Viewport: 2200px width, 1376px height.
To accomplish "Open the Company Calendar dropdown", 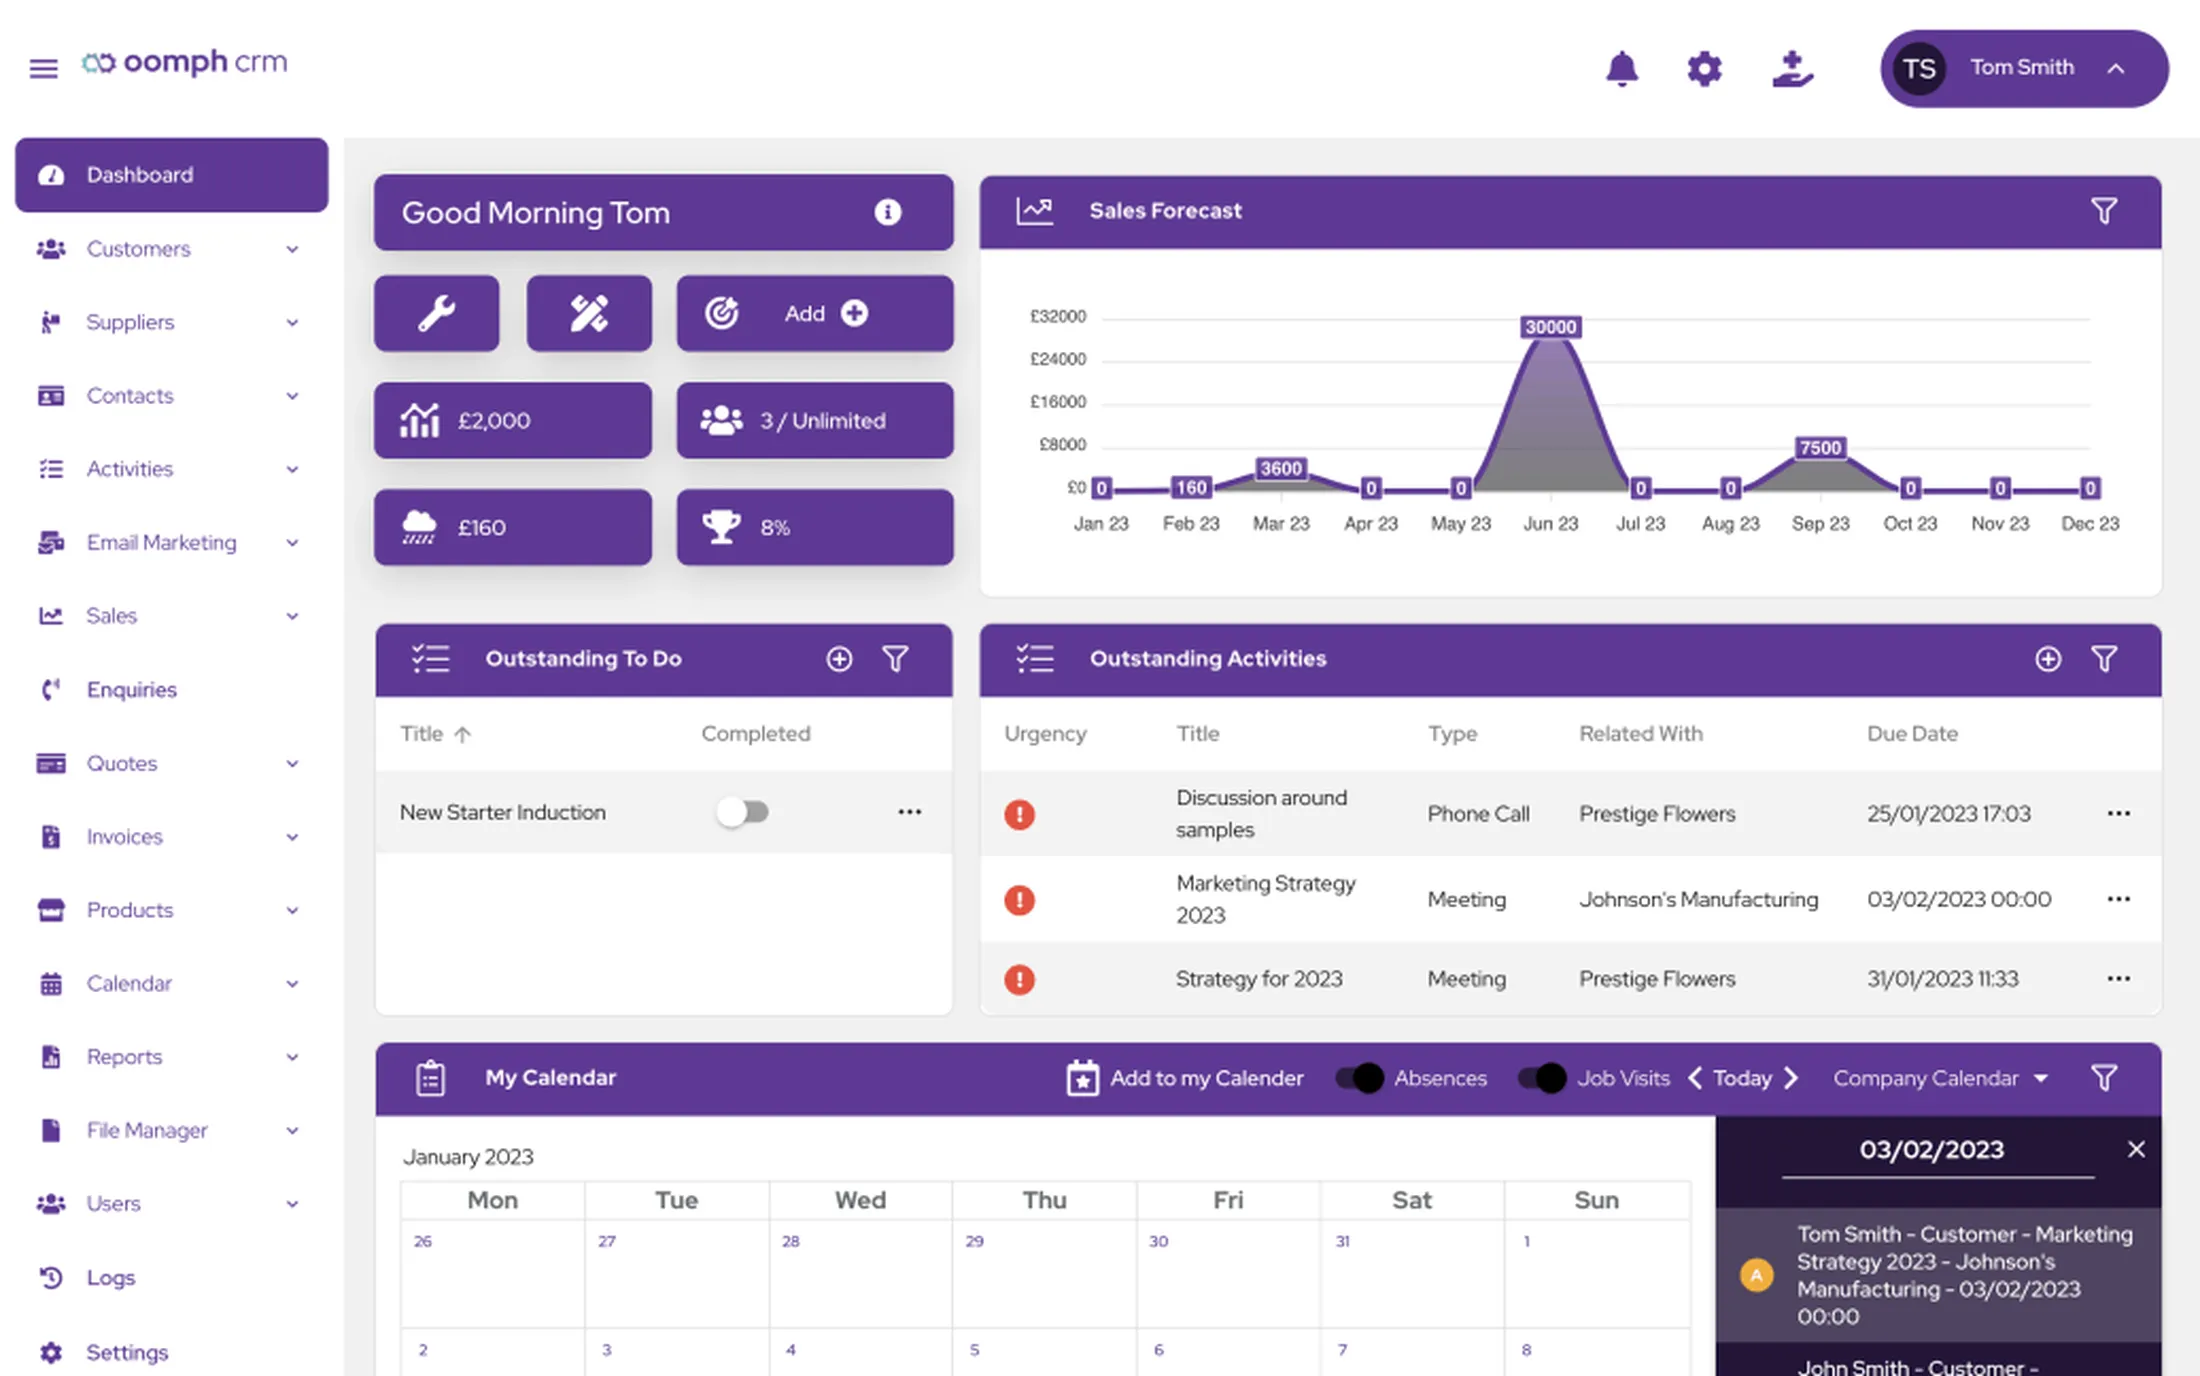I will (1940, 1078).
